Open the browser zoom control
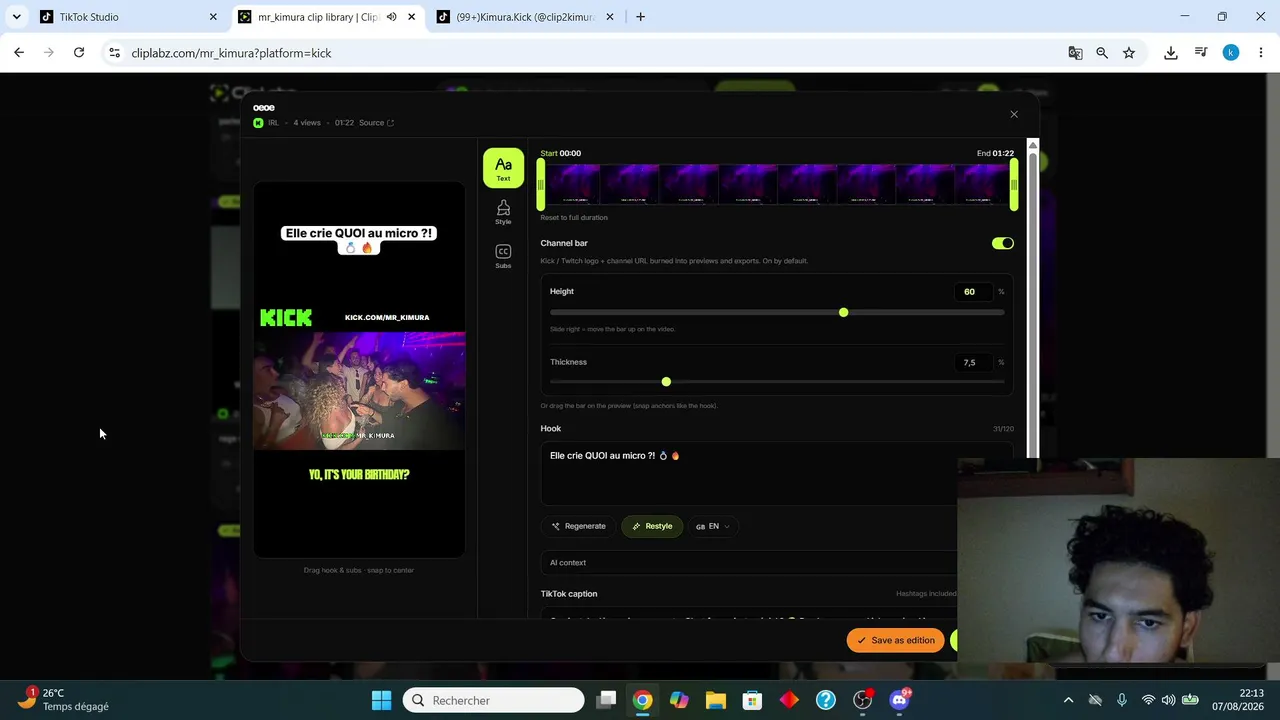Image resolution: width=1280 pixels, height=720 pixels. 1102,53
